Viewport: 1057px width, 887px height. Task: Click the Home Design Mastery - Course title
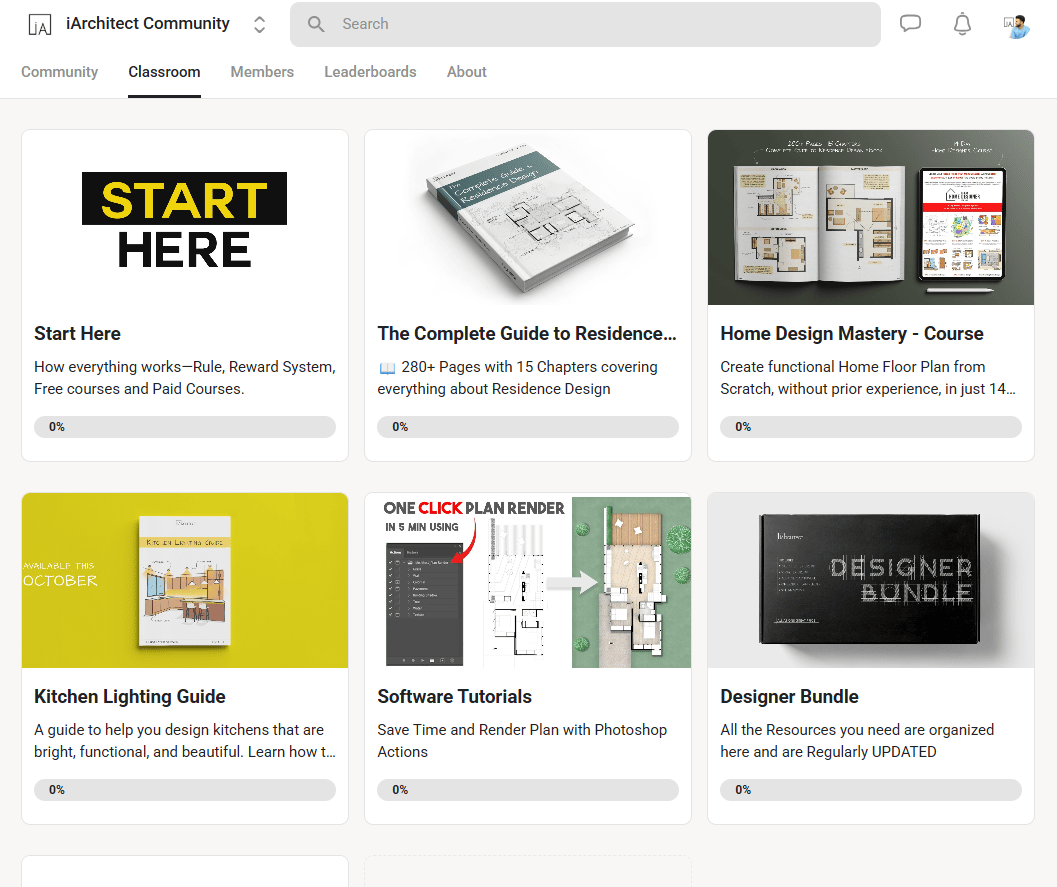click(852, 334)
